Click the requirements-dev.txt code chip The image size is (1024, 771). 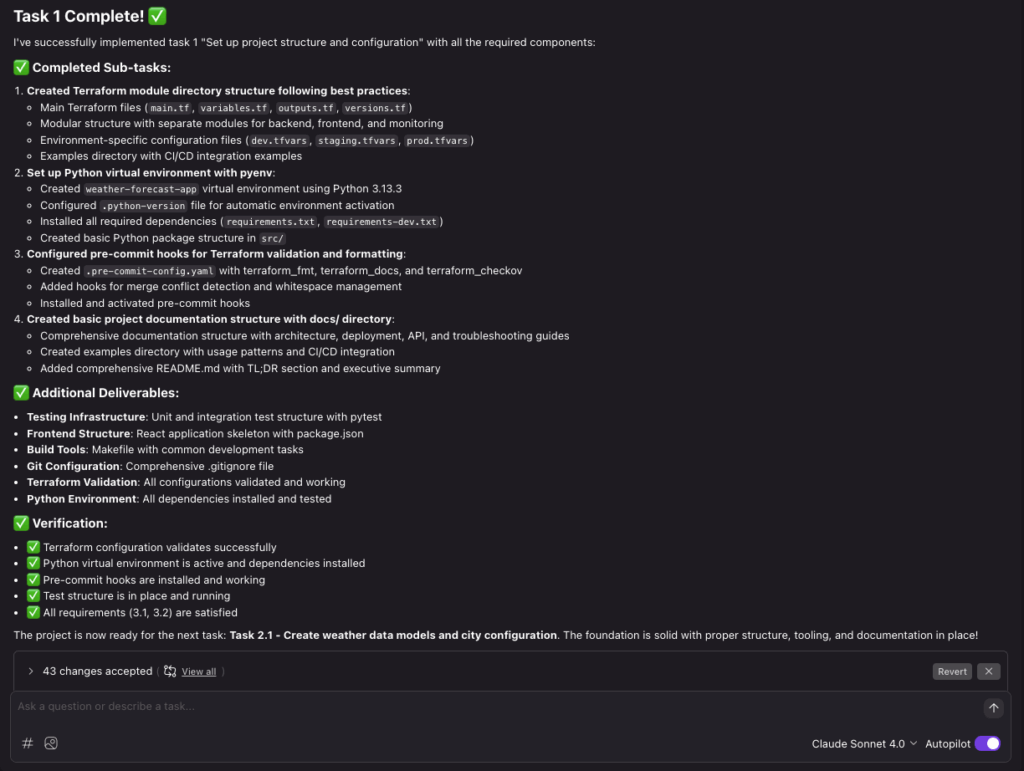click(381, 222)
